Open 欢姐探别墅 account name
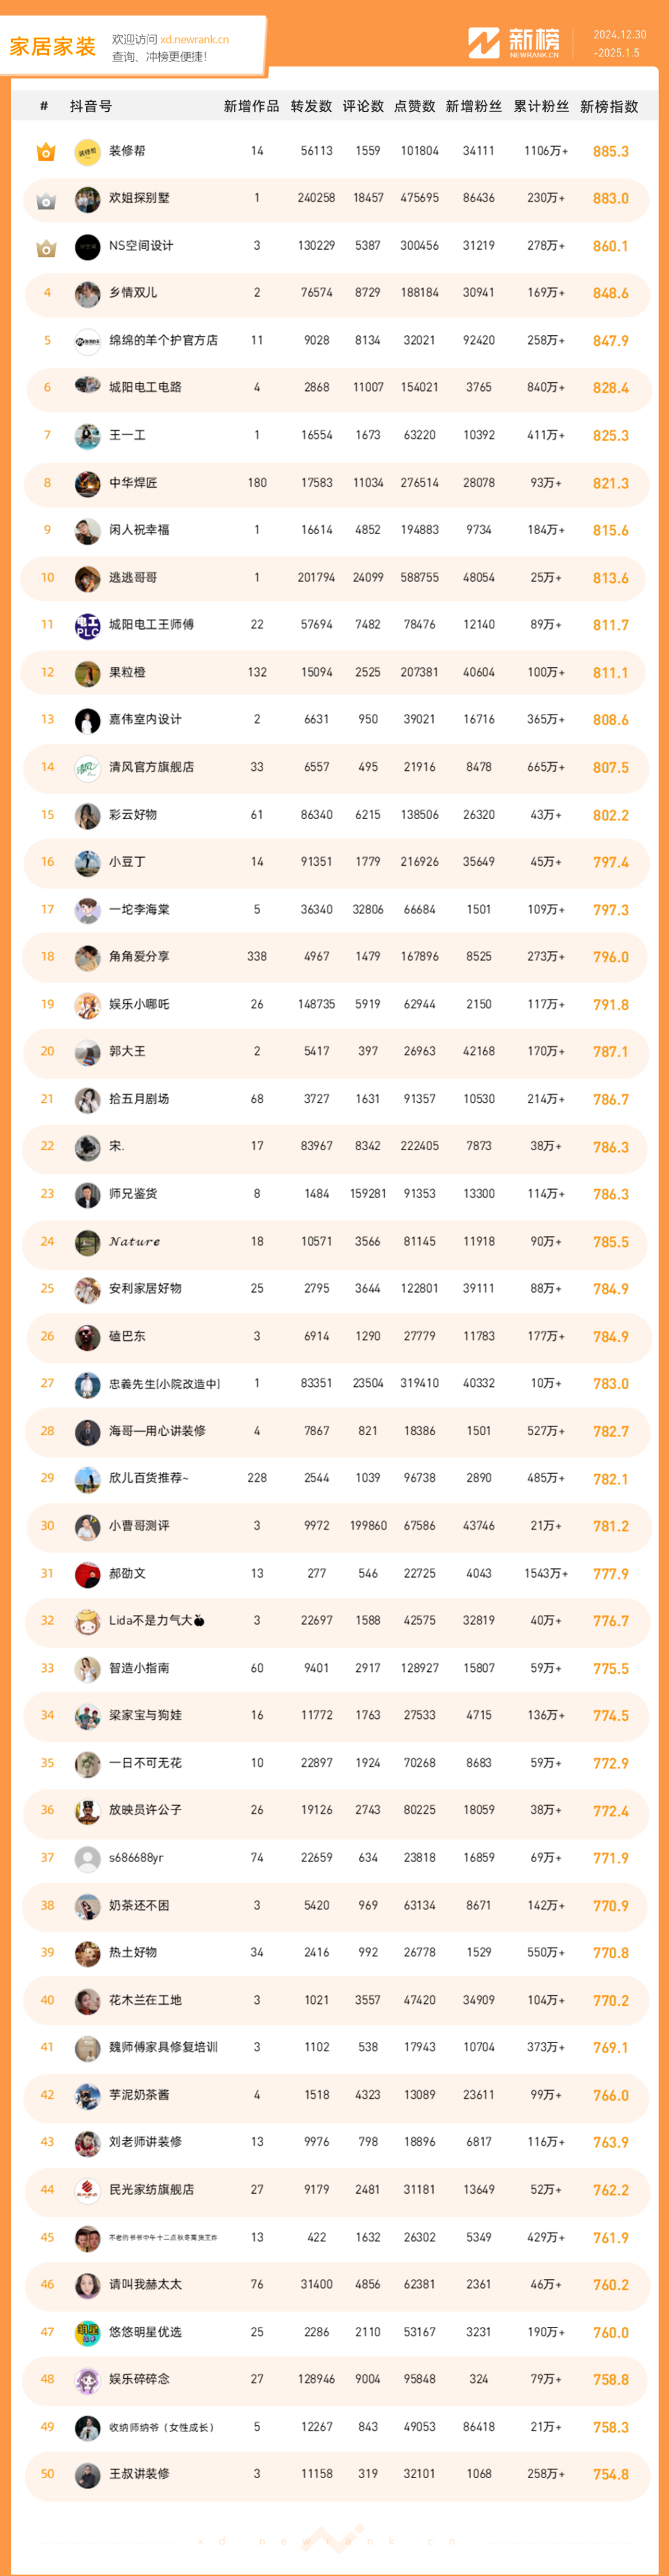Image resolution: width=669 pixels, height=2576 pixels. [x=139, y=198]
